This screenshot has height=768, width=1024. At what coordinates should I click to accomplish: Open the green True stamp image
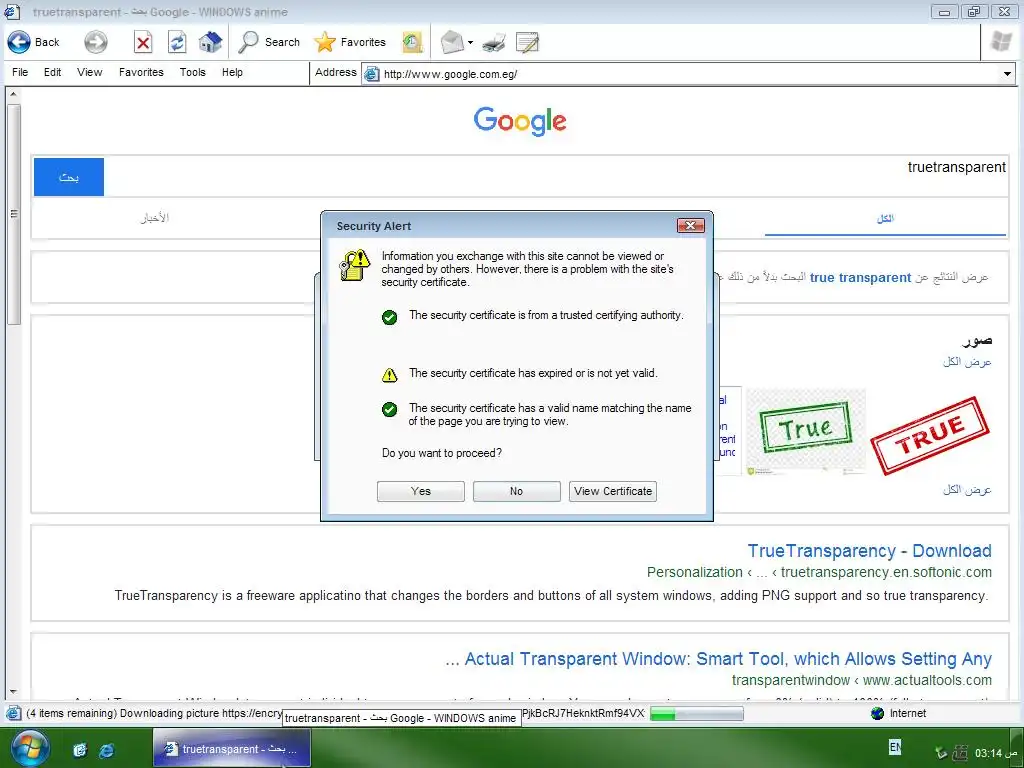(806, 431)
